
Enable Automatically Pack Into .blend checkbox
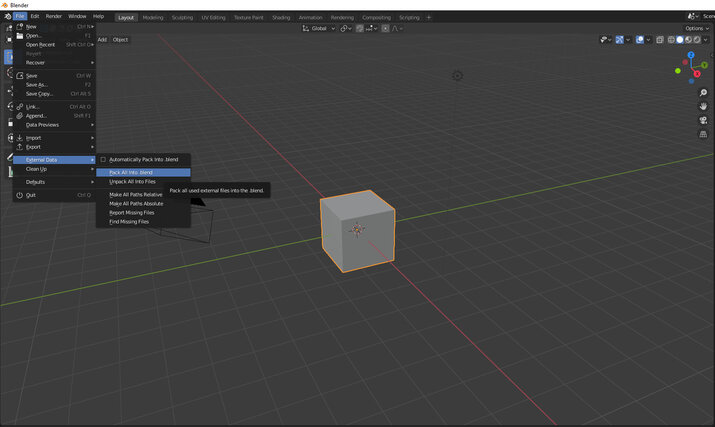coord(103,160)
